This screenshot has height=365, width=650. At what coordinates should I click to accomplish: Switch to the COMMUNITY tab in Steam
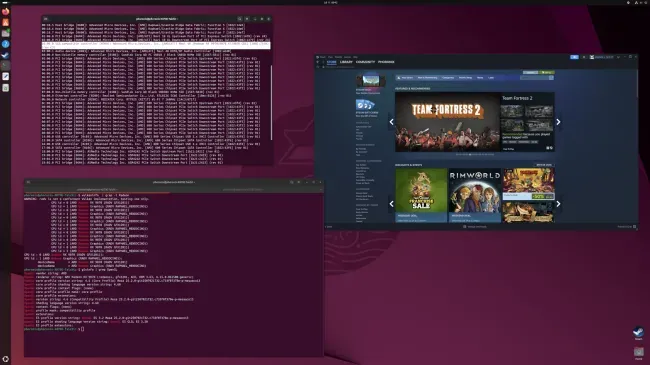tap(365, 62)
